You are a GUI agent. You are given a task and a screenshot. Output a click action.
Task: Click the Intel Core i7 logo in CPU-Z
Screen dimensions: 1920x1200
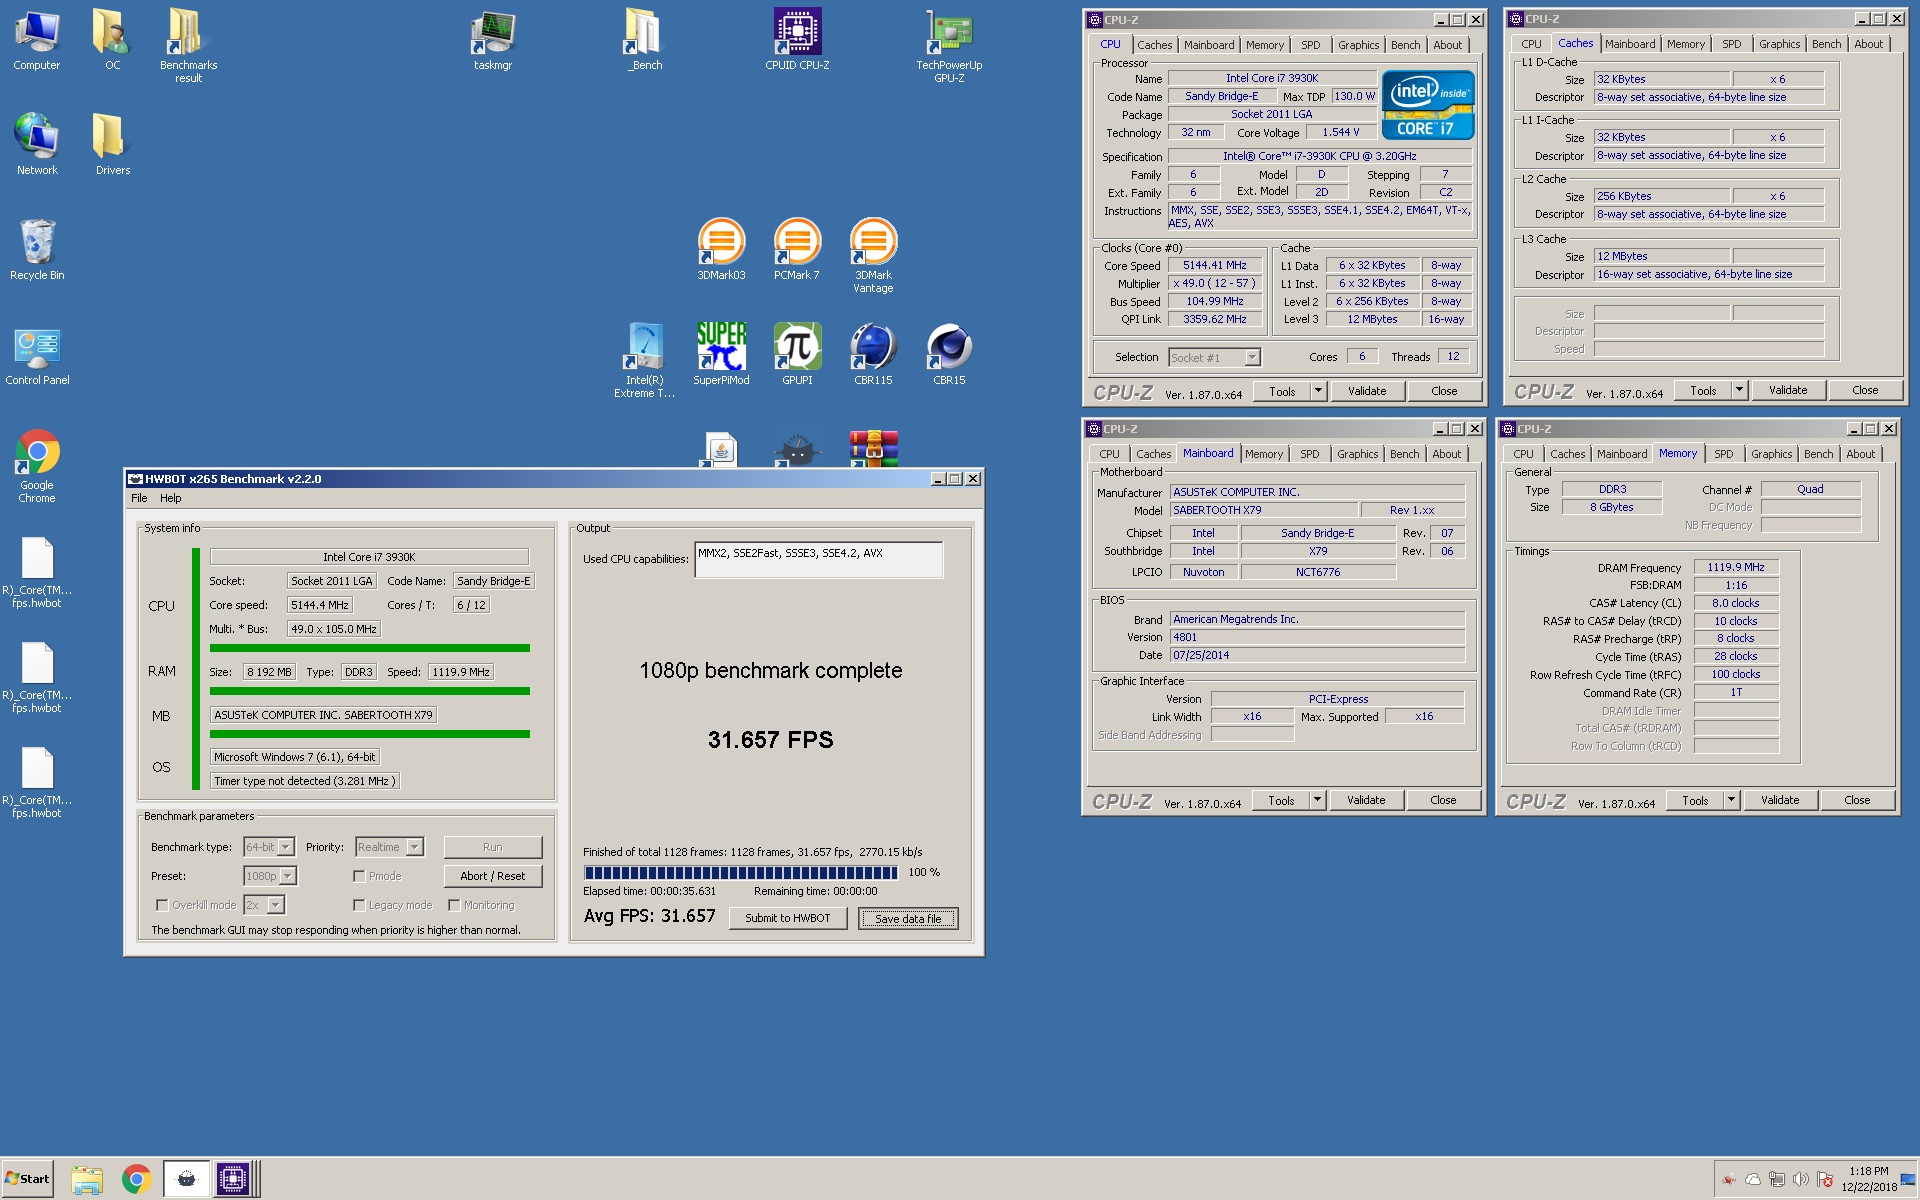click(x=1427, y=104)
